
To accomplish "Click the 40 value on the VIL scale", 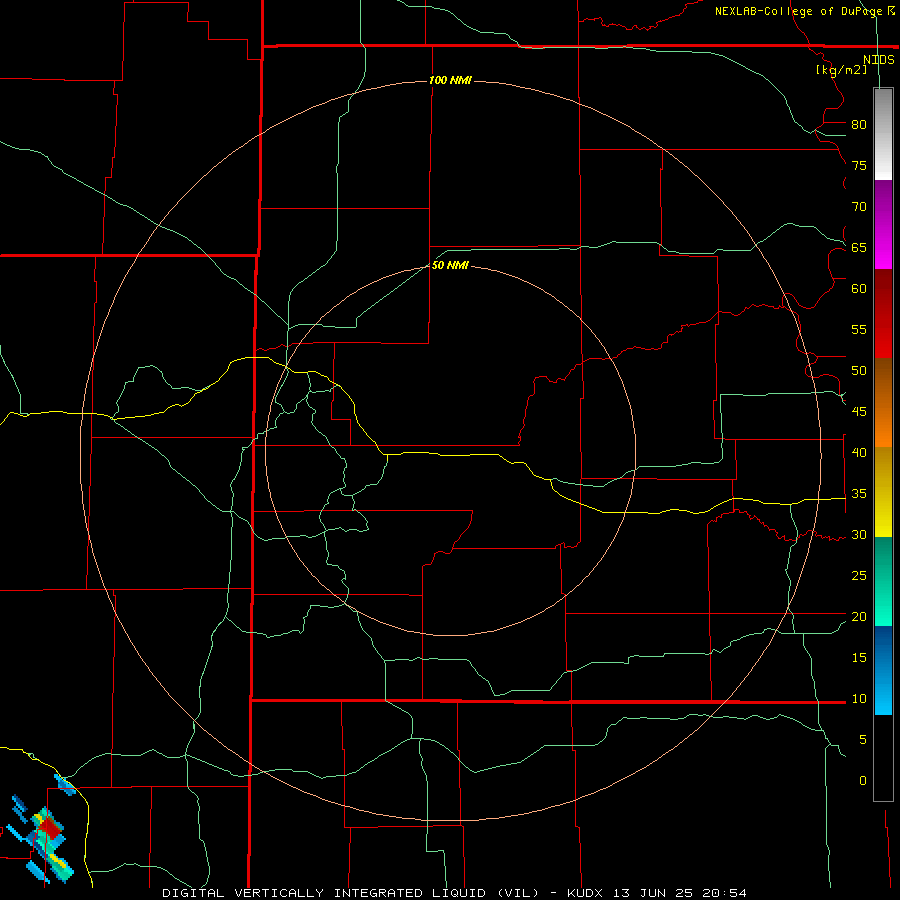I will click(859, 453).
